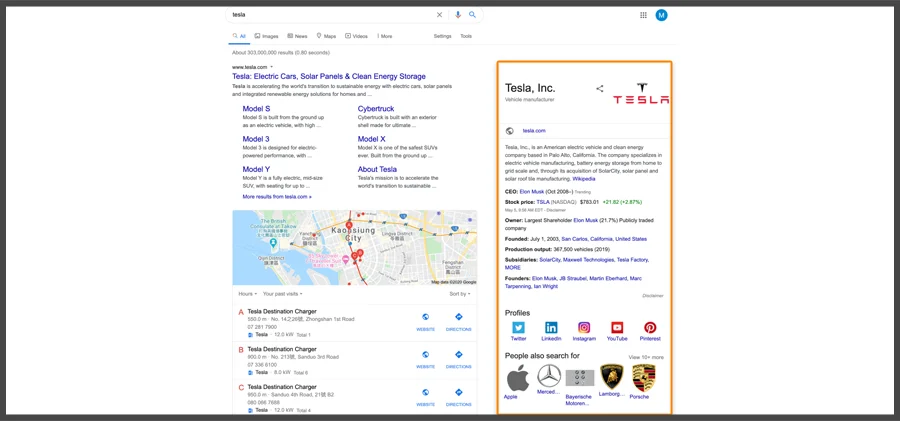Click the Martin Eberhard founder link
Viewport: 900px width, 421px height.
[x=607, y=278]
